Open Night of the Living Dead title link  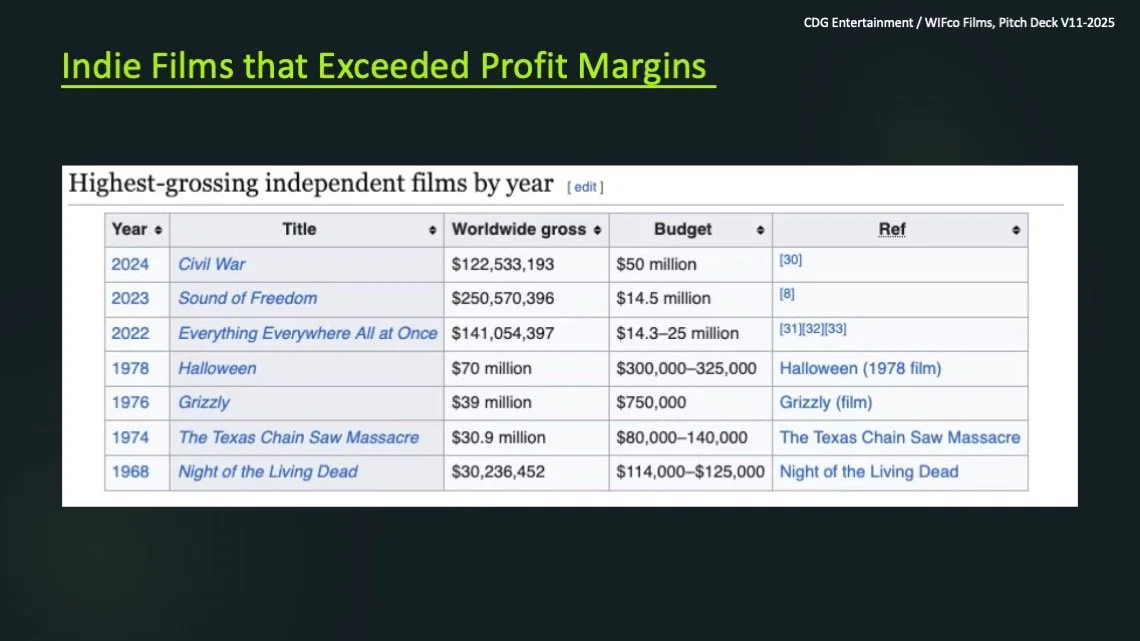(x=268, y=471)
